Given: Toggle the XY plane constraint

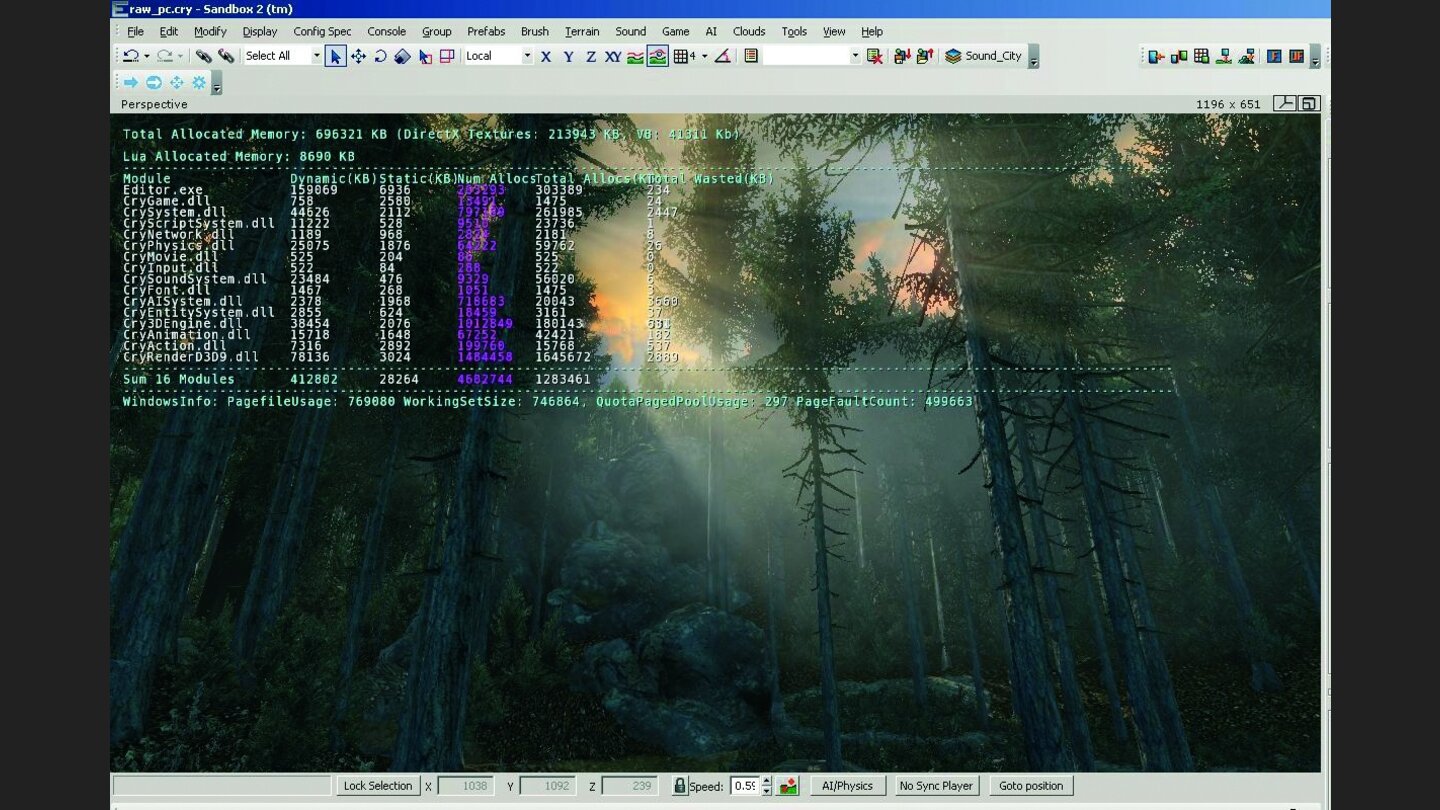Looking at the screenshot, I should (x=613, y=56).
